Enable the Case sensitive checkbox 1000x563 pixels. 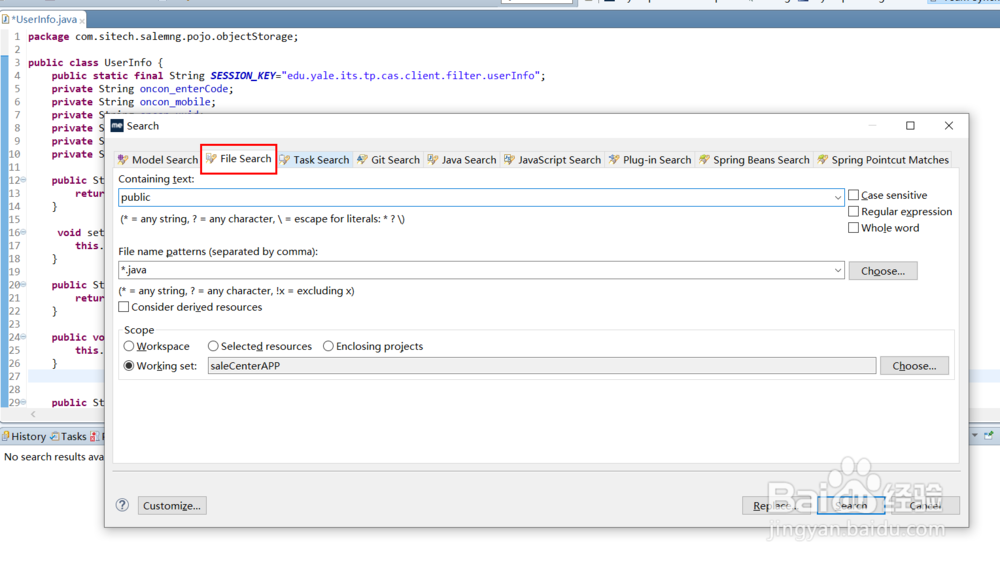853,195
